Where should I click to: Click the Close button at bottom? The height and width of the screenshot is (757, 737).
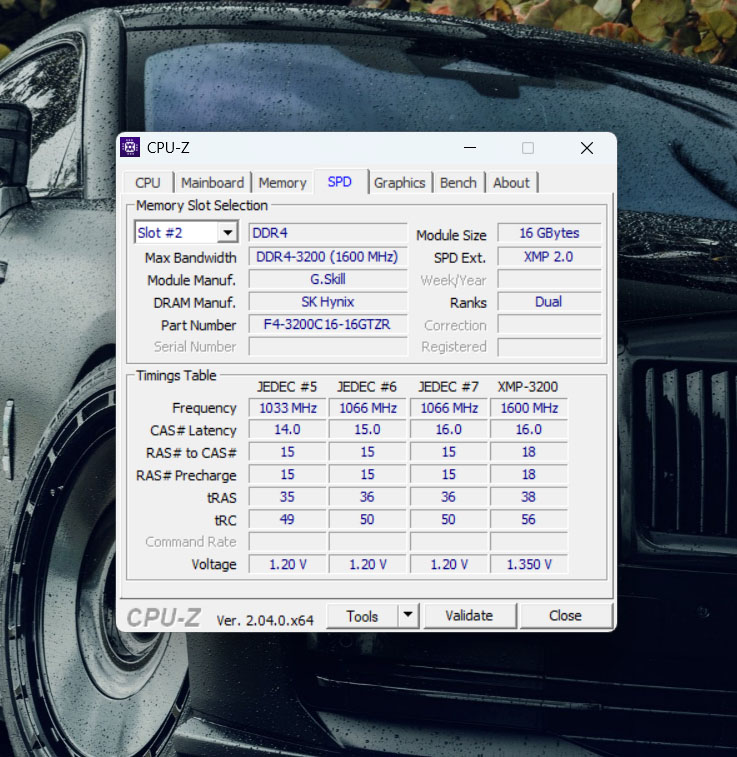[x=565, y=616]
